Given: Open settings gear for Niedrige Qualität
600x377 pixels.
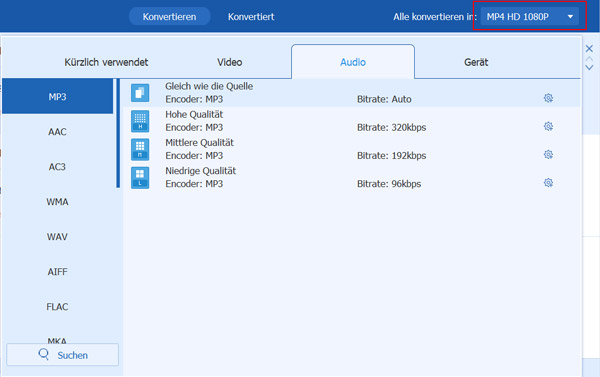Looking at the screenshot, I should 548,183.
